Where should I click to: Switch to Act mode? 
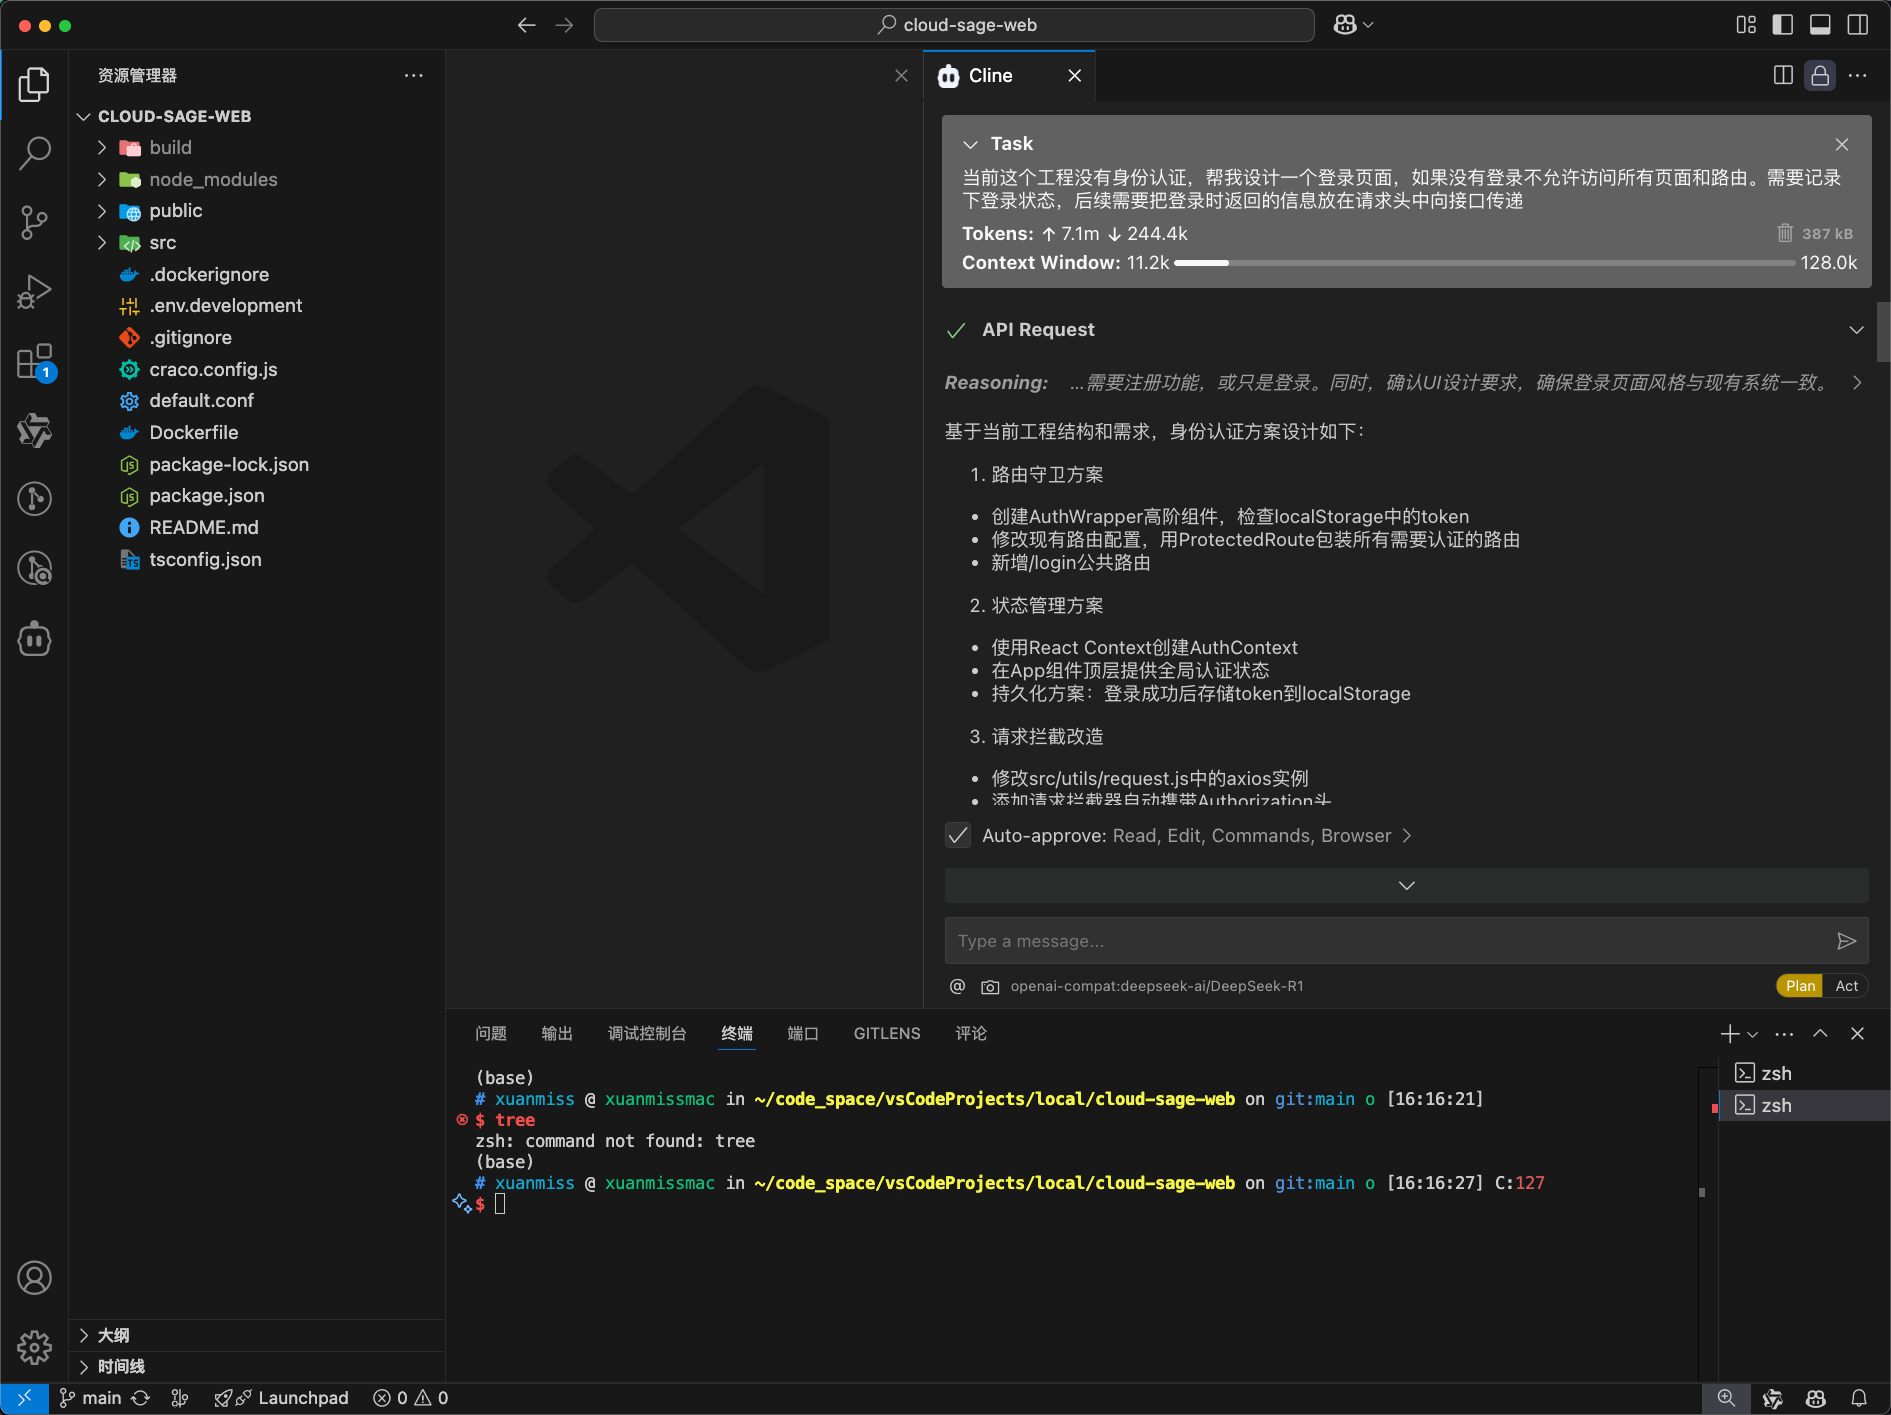point(1846,986)
